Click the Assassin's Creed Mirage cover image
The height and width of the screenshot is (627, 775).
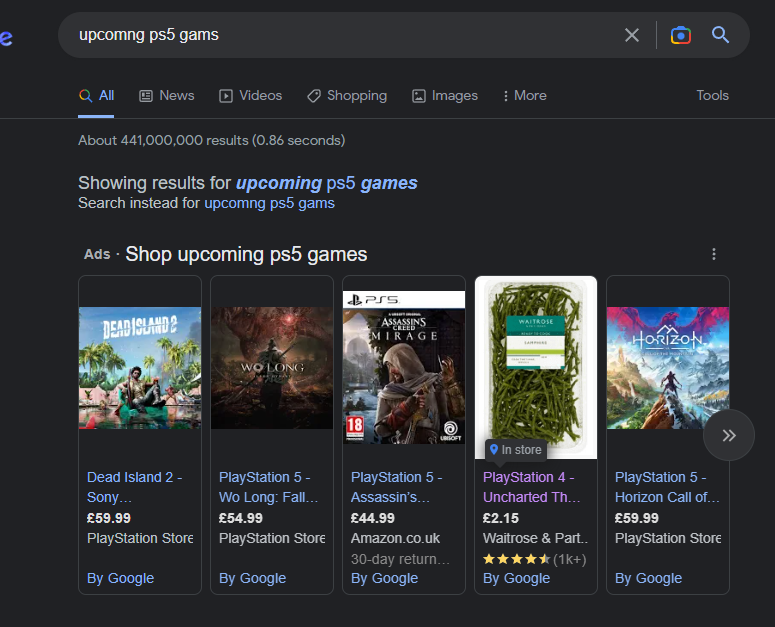(x=404, y=367)
